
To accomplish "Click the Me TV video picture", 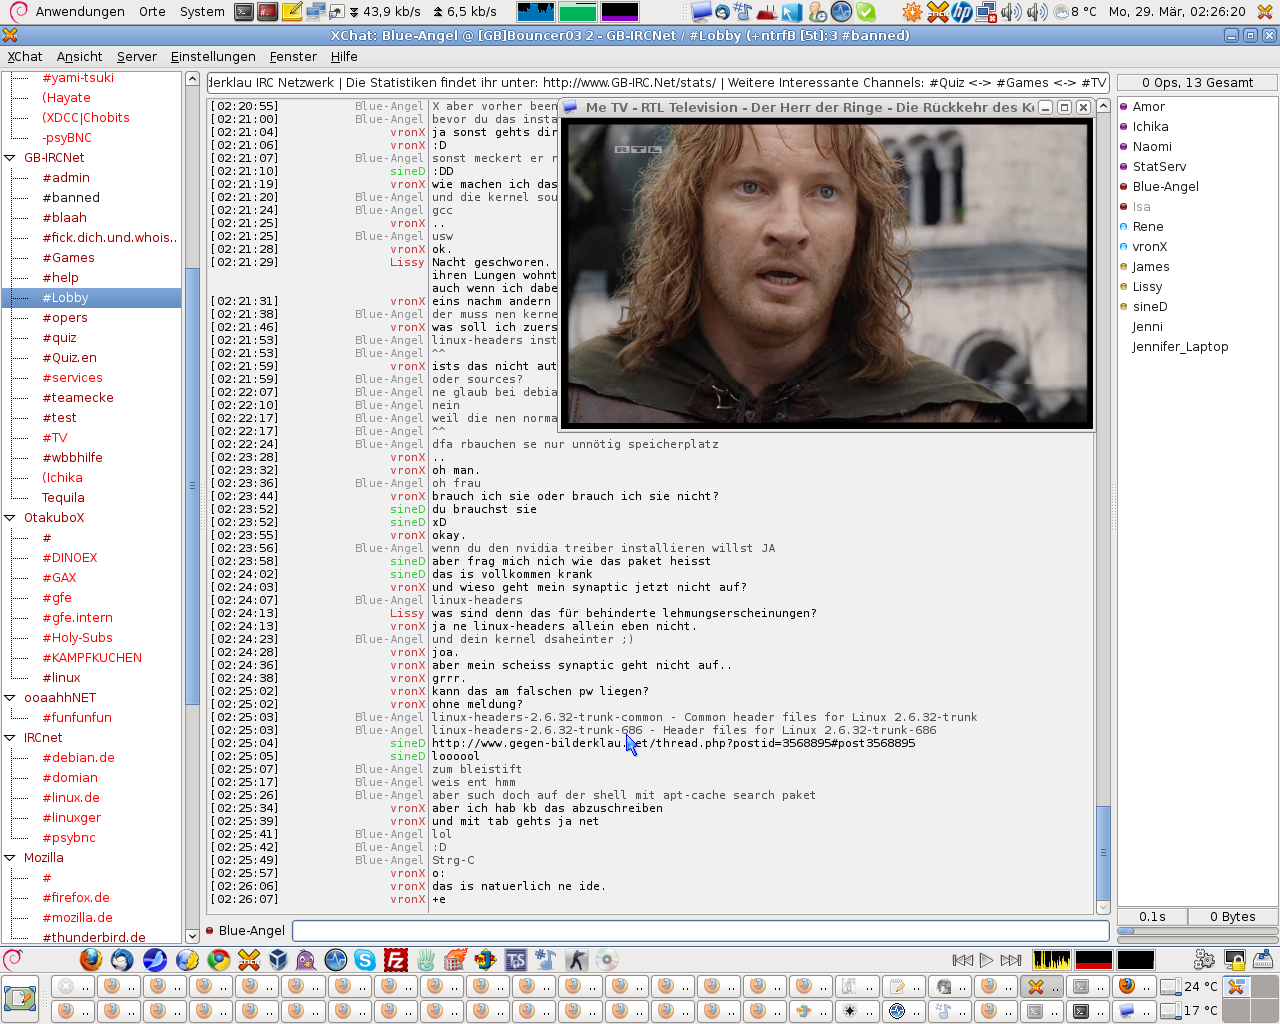I will pyautogui.click(x=826, y=275).
